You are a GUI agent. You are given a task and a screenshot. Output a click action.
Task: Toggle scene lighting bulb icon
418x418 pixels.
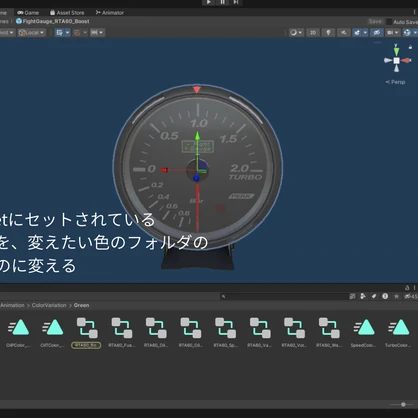328,33
